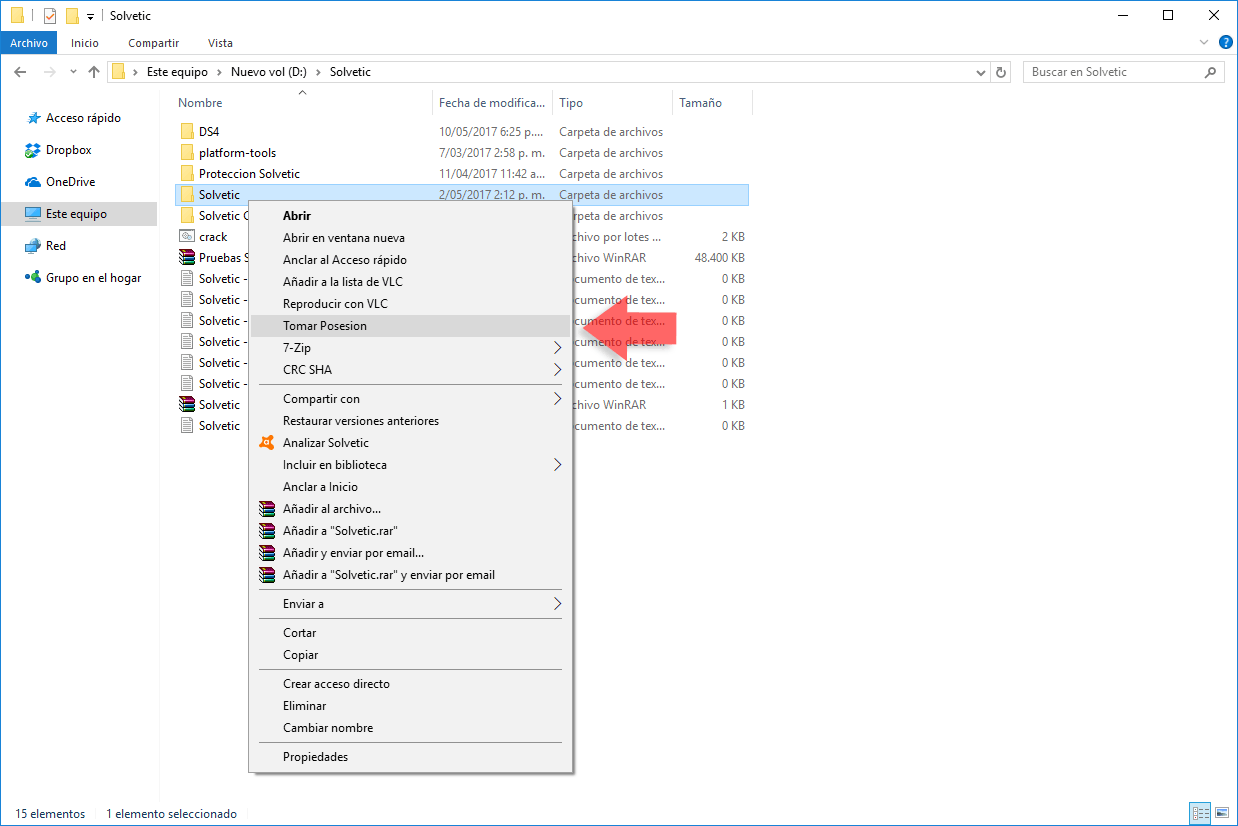
Task: Select Acceso rápido in navigation pane
Action: (x=83, y=118)
